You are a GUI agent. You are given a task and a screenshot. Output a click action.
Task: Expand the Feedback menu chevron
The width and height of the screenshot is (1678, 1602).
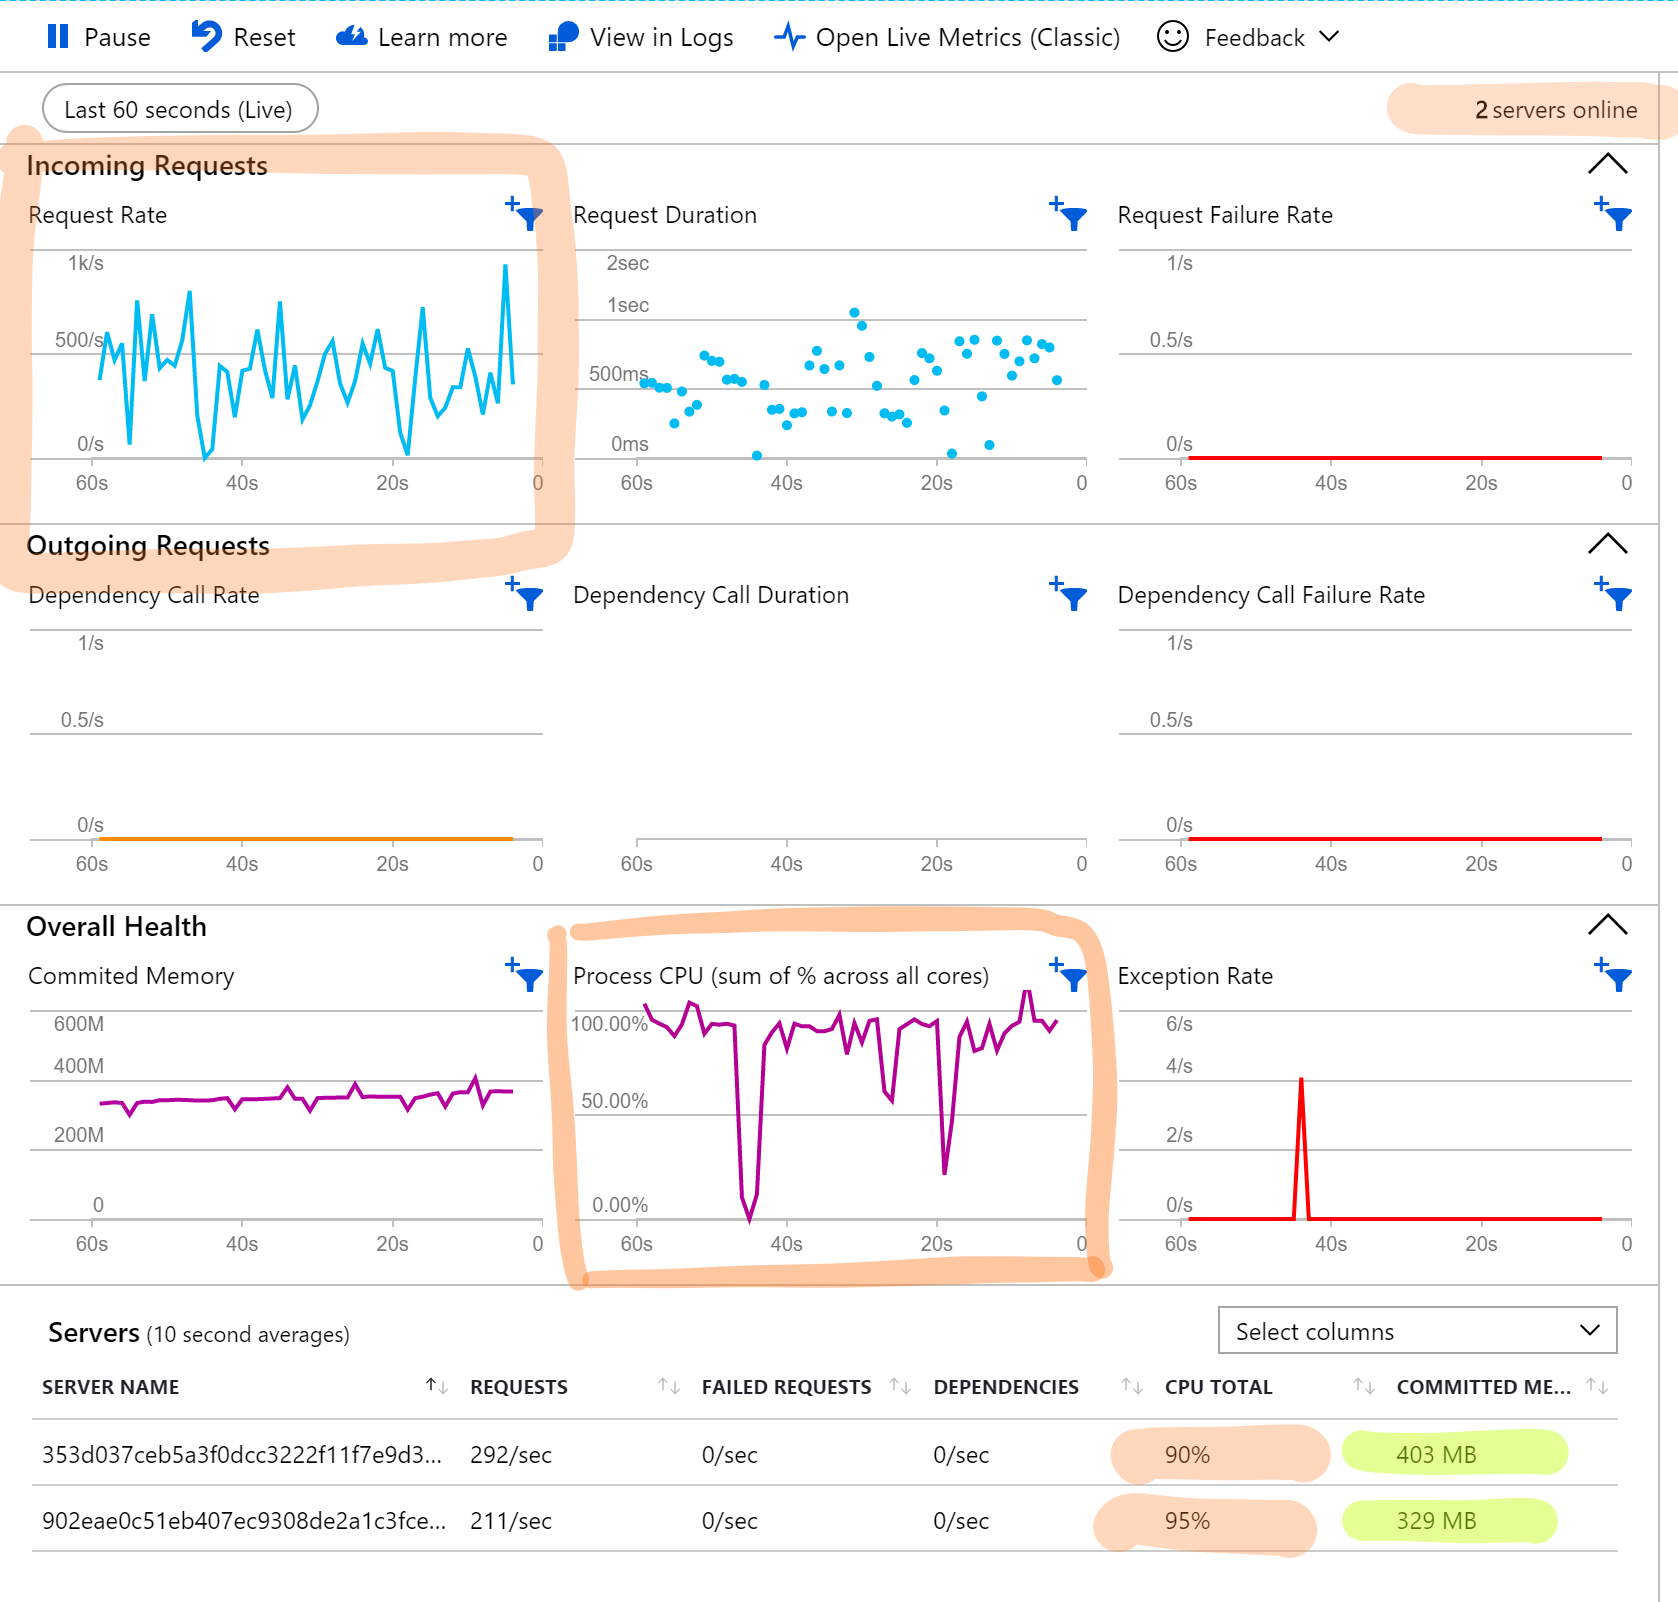(1330, 37)
